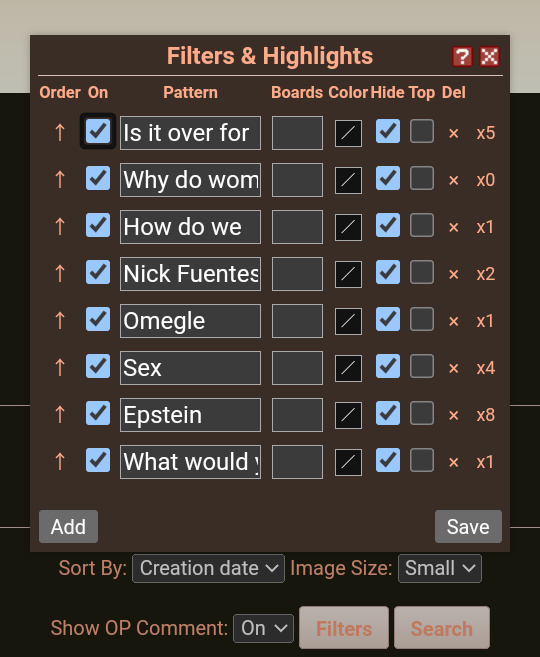Viewport: 540px width, 657px height.
Task: Click the Filters button
Action: coord(344,628)
